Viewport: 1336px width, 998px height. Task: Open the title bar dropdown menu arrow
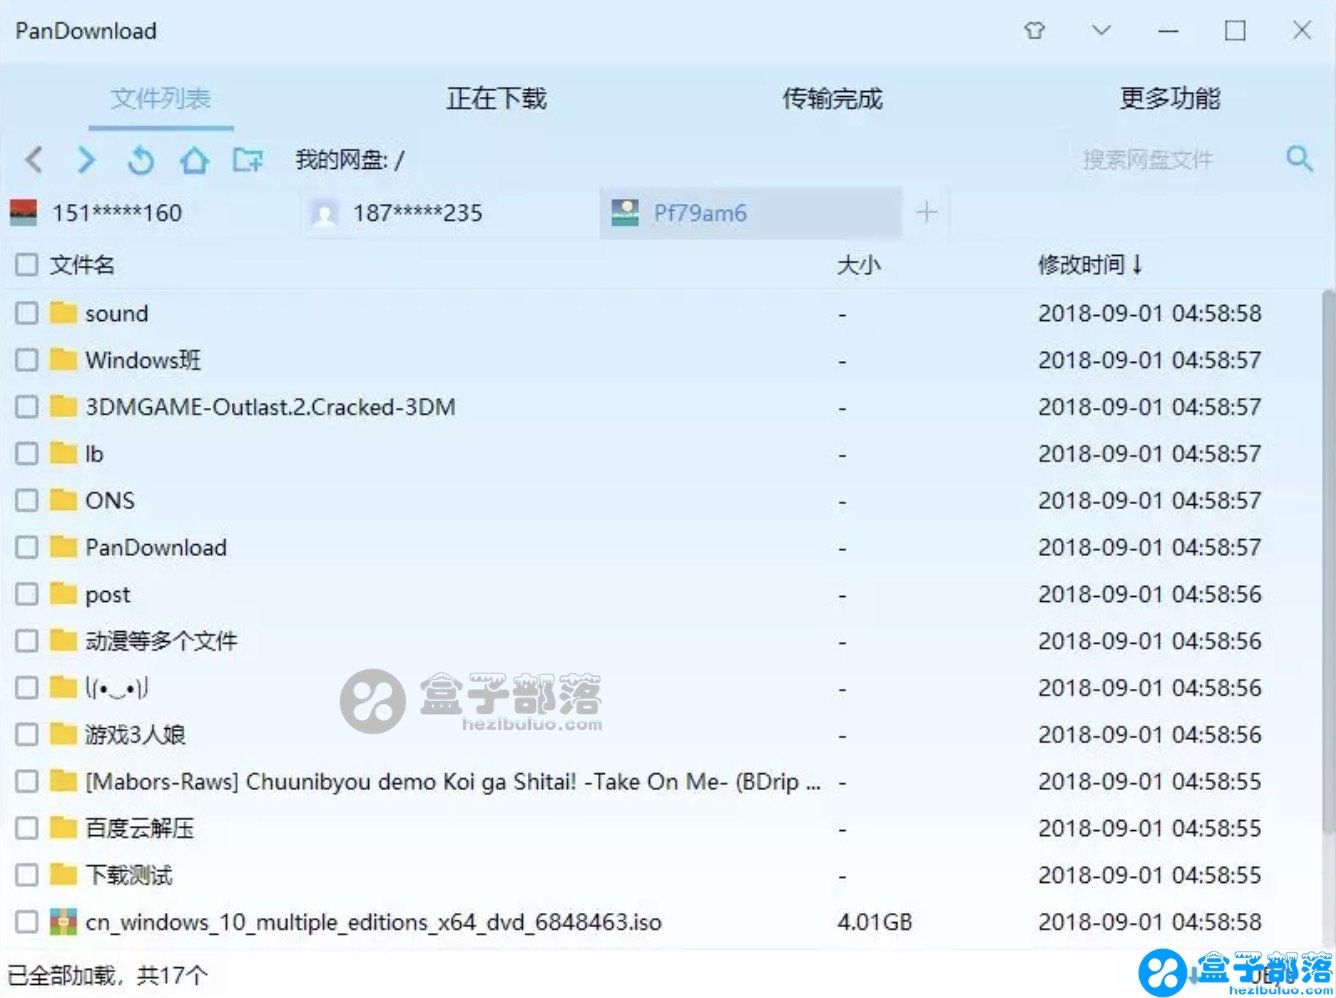click(1101, 31)
